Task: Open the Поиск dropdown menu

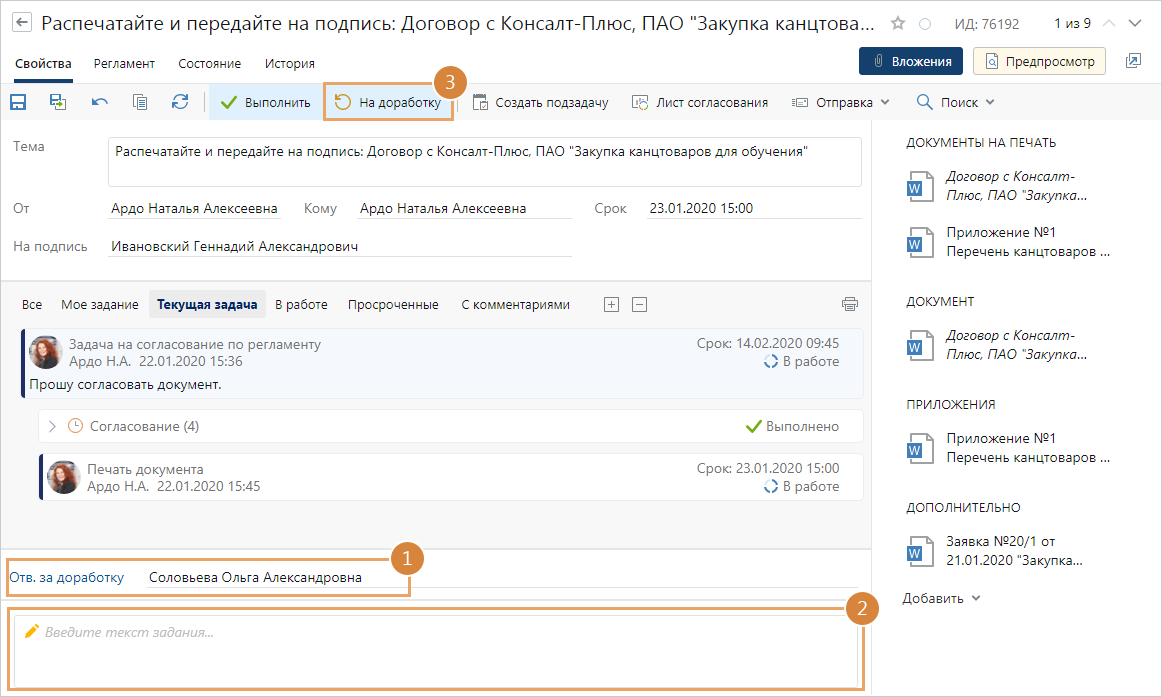Action: pyautogui.click(x=956, y=102)
